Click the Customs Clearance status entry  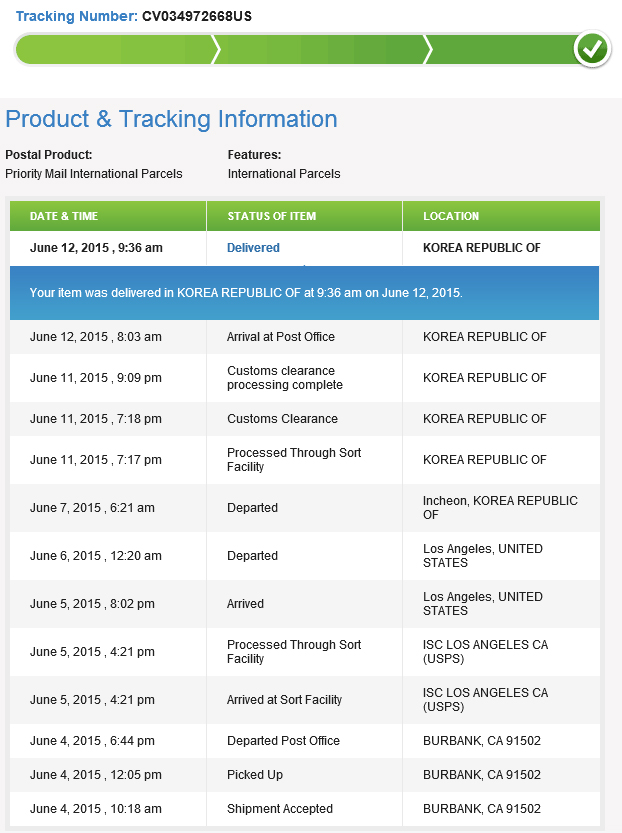click(x=282, y=419)
